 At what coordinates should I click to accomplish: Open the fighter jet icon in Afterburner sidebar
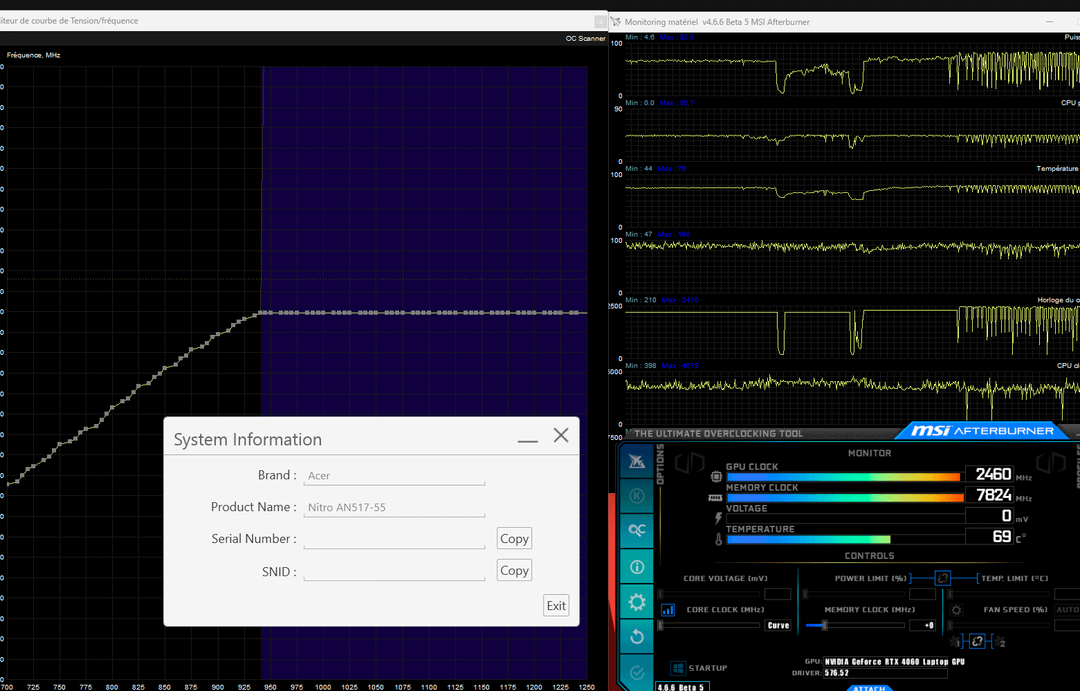pos(636,461)
